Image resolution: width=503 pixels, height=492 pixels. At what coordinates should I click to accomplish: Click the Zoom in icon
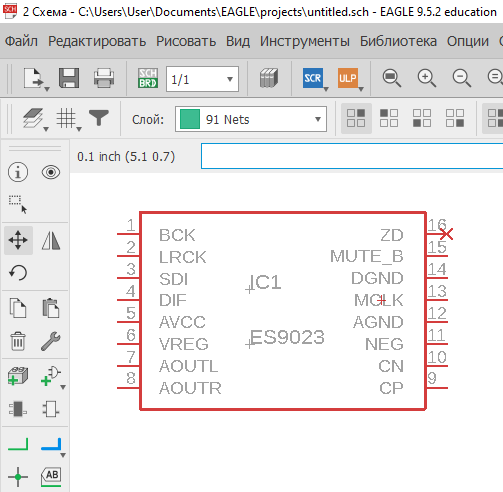coord(427,79)
